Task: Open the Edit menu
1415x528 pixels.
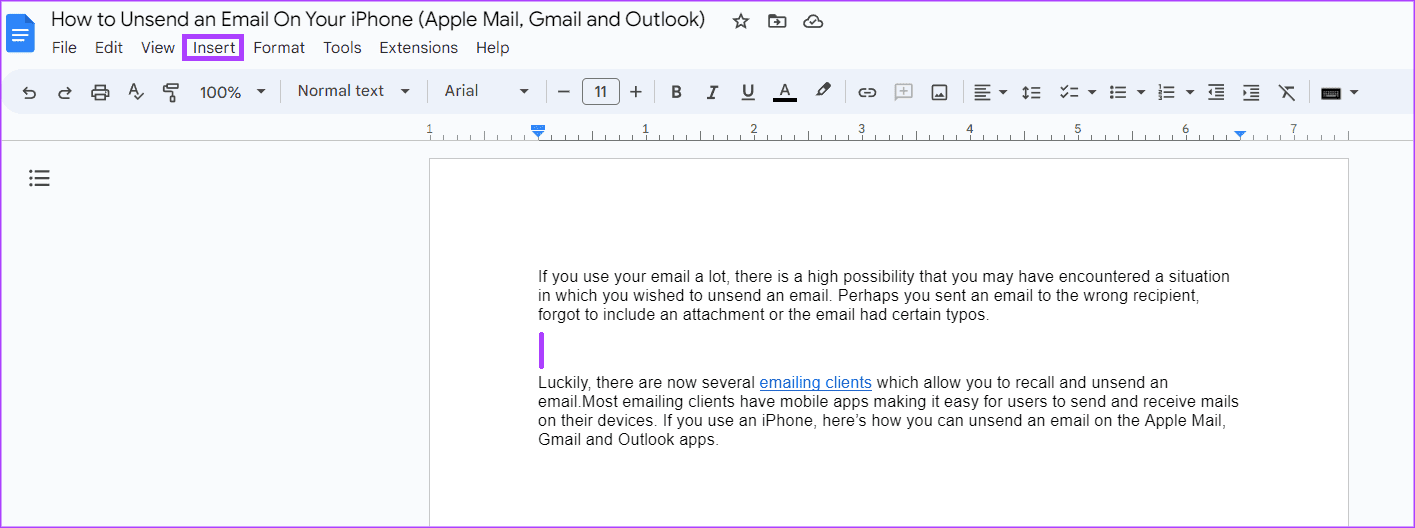Action: click(x=109, y=48)
